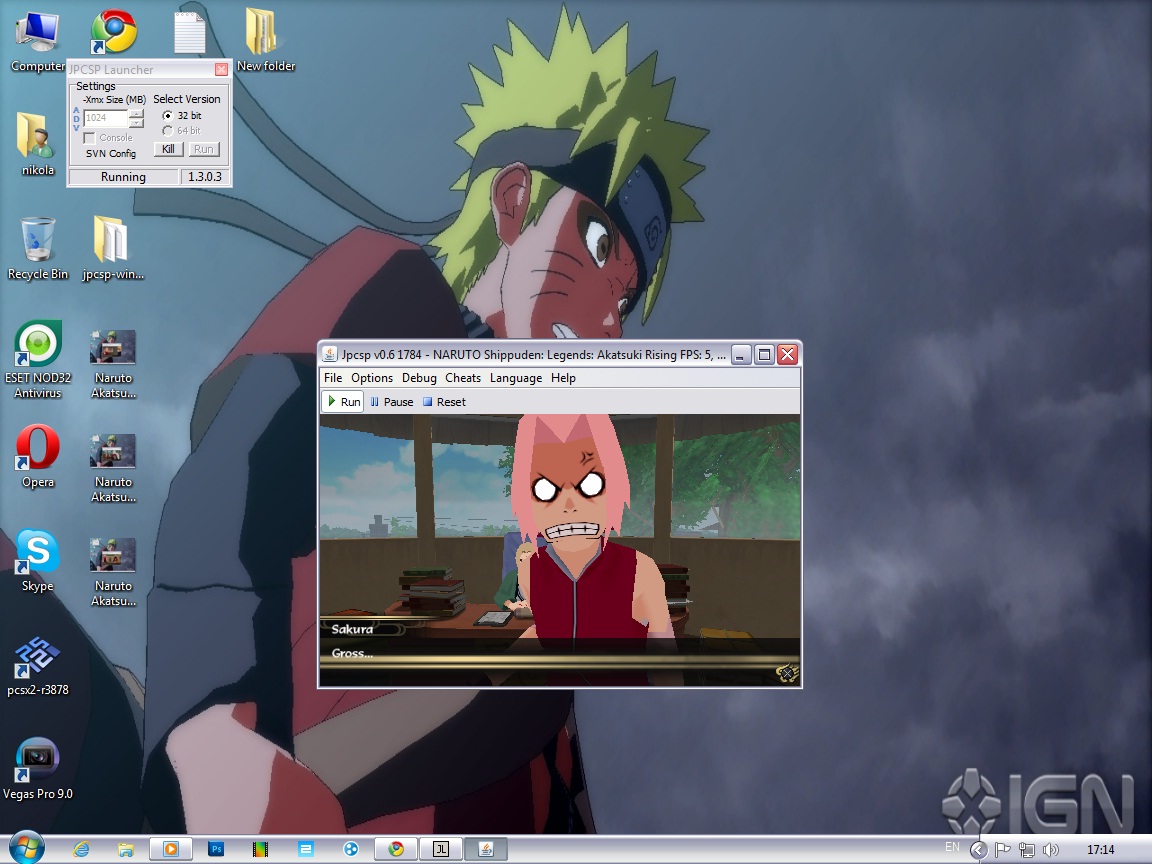Switch to the Java Jpcsp taskbar button
This screenshot has width=1152, height=864.
coord(486,849)
